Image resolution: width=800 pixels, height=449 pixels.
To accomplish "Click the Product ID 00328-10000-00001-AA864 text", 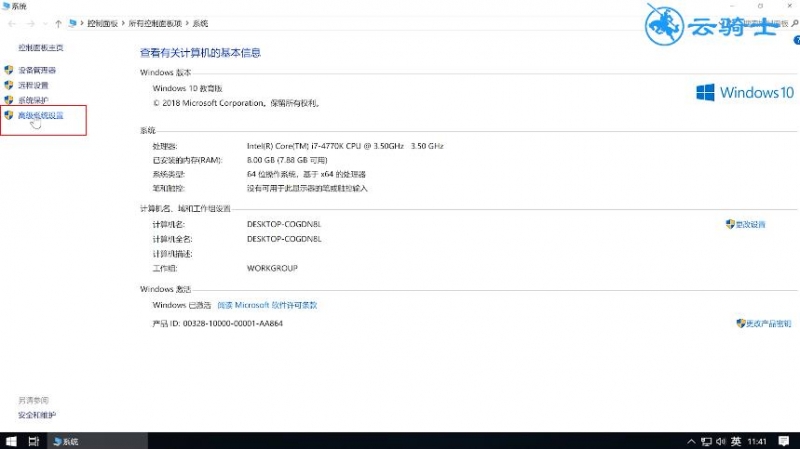I will (x=217, y=323).
